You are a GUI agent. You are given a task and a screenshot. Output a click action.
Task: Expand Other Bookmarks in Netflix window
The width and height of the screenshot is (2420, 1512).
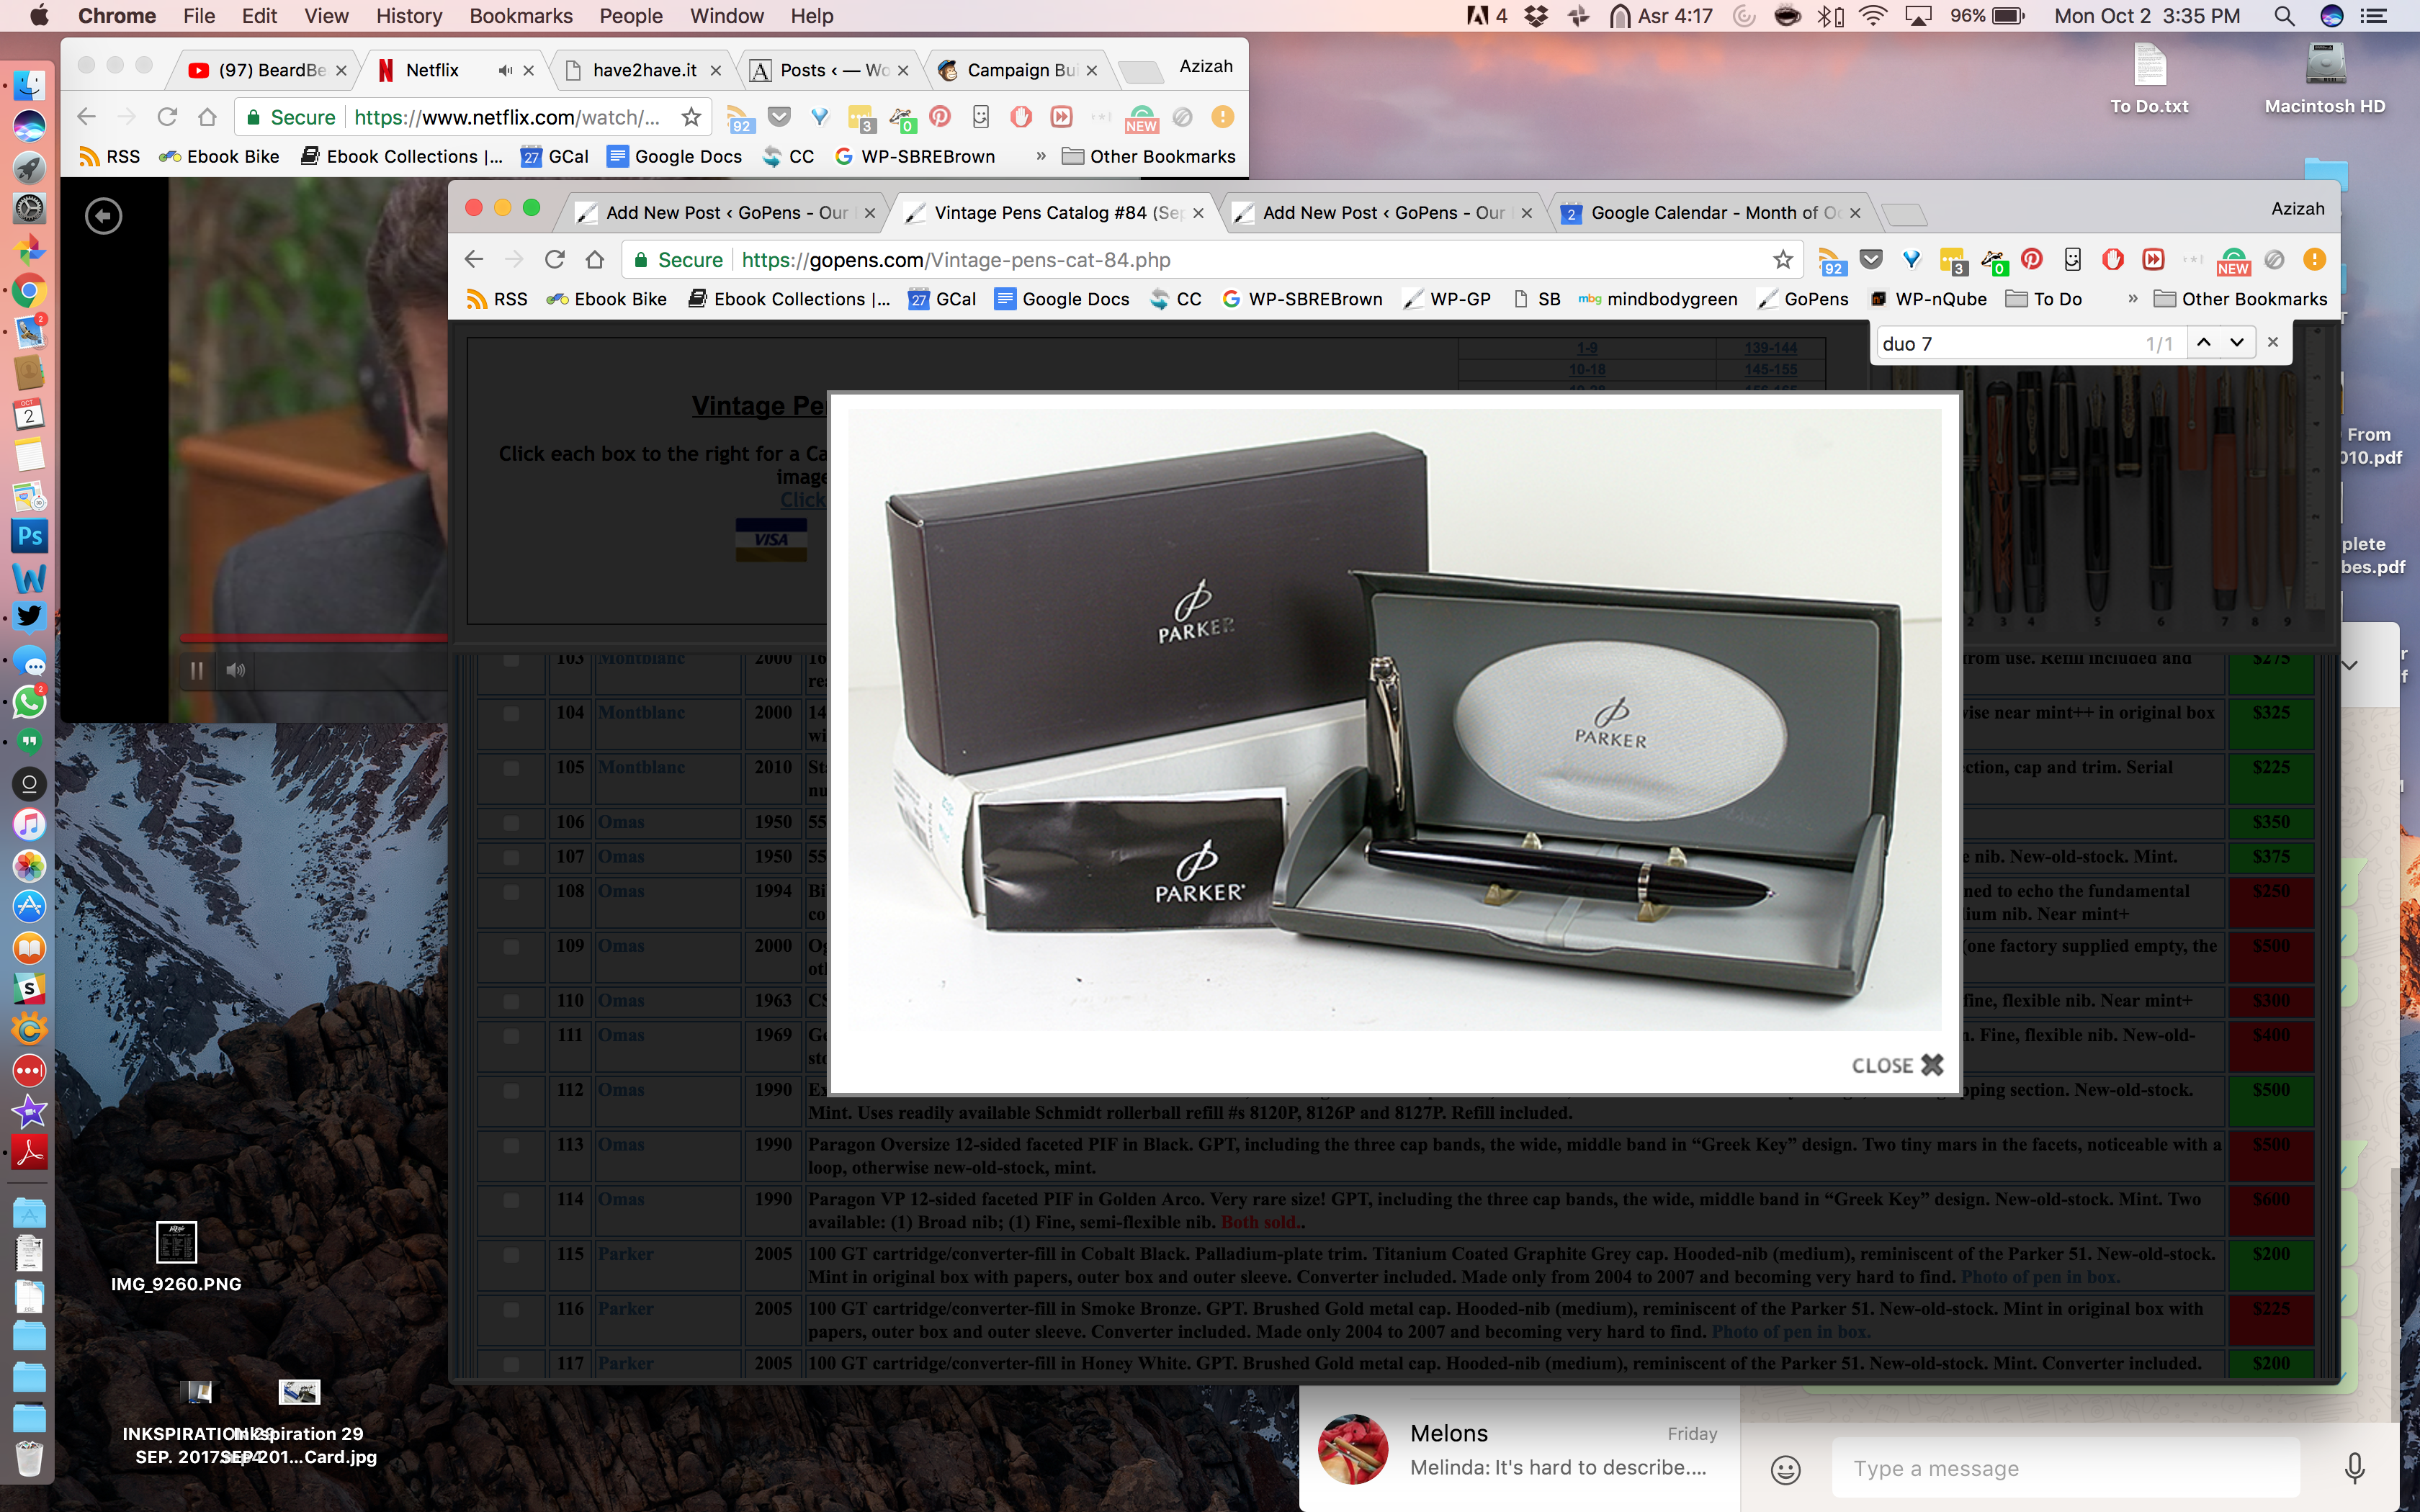pos(1148,156)
